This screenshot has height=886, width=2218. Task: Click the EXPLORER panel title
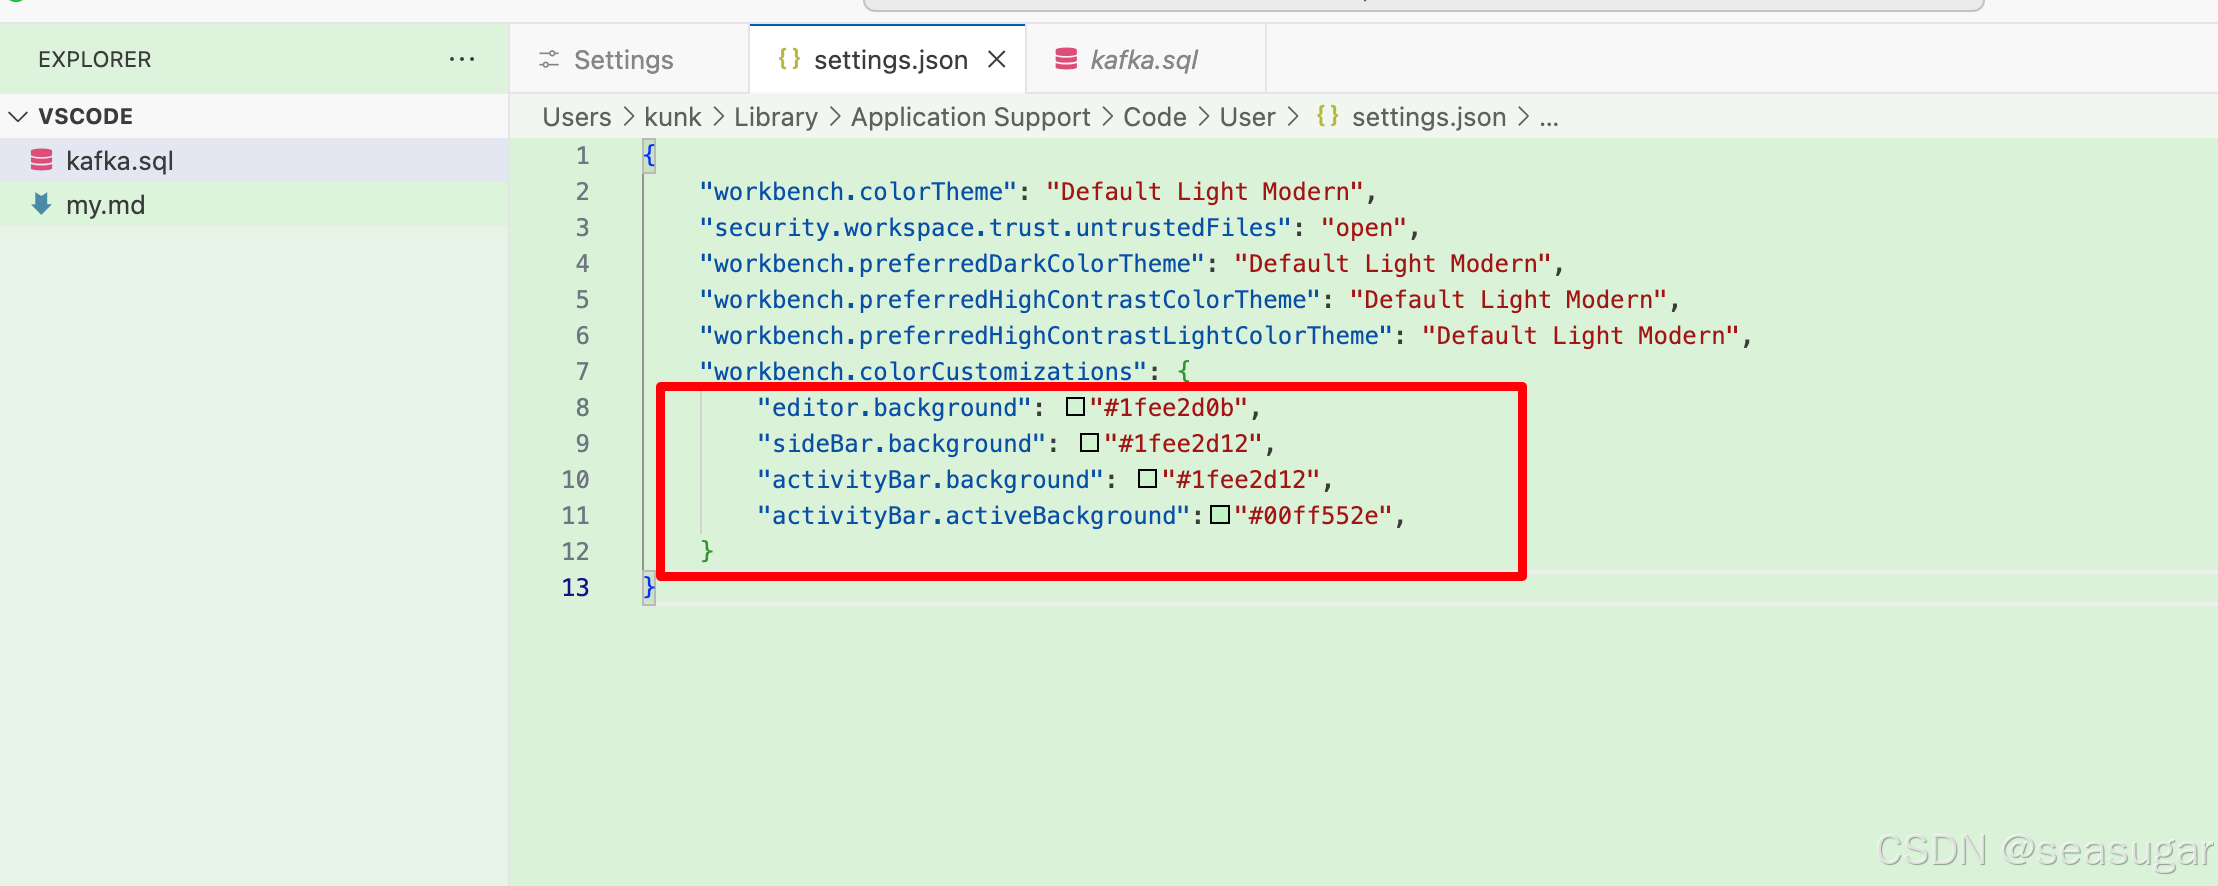click(x=95, y=60)
